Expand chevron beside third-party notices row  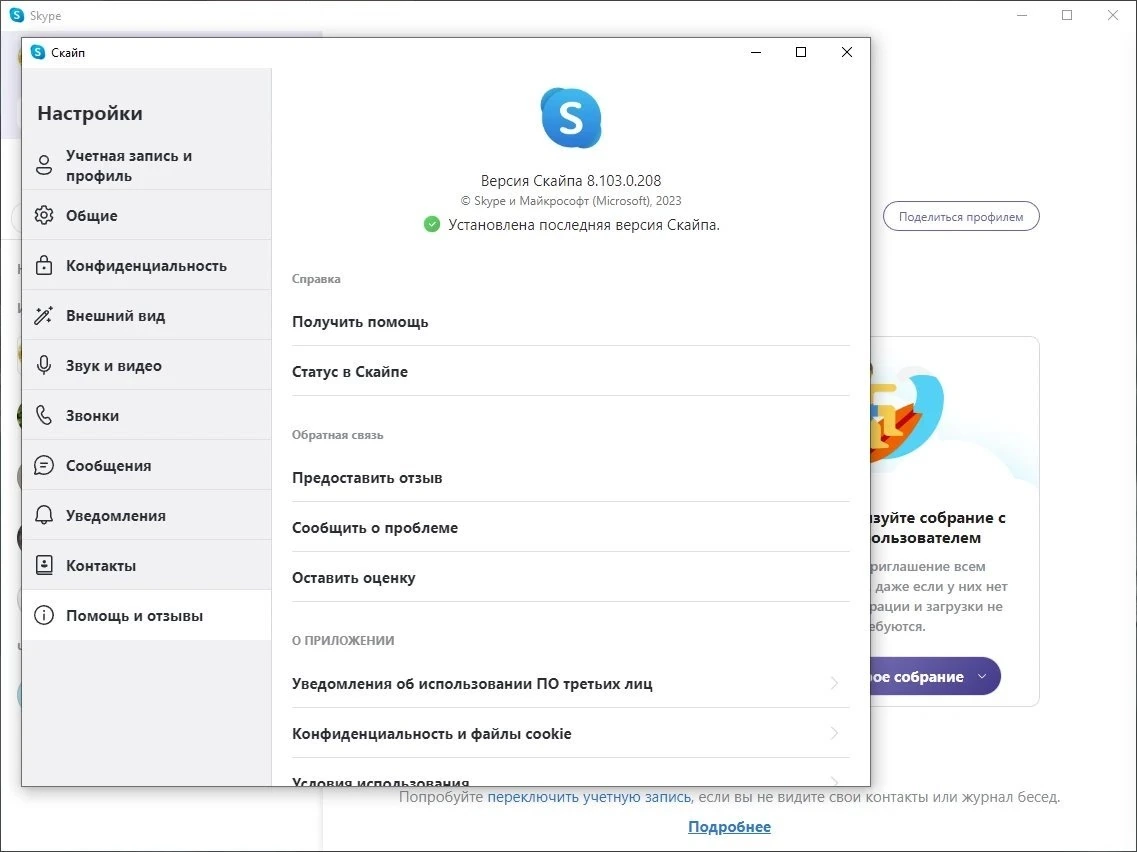tap(834, 683)
